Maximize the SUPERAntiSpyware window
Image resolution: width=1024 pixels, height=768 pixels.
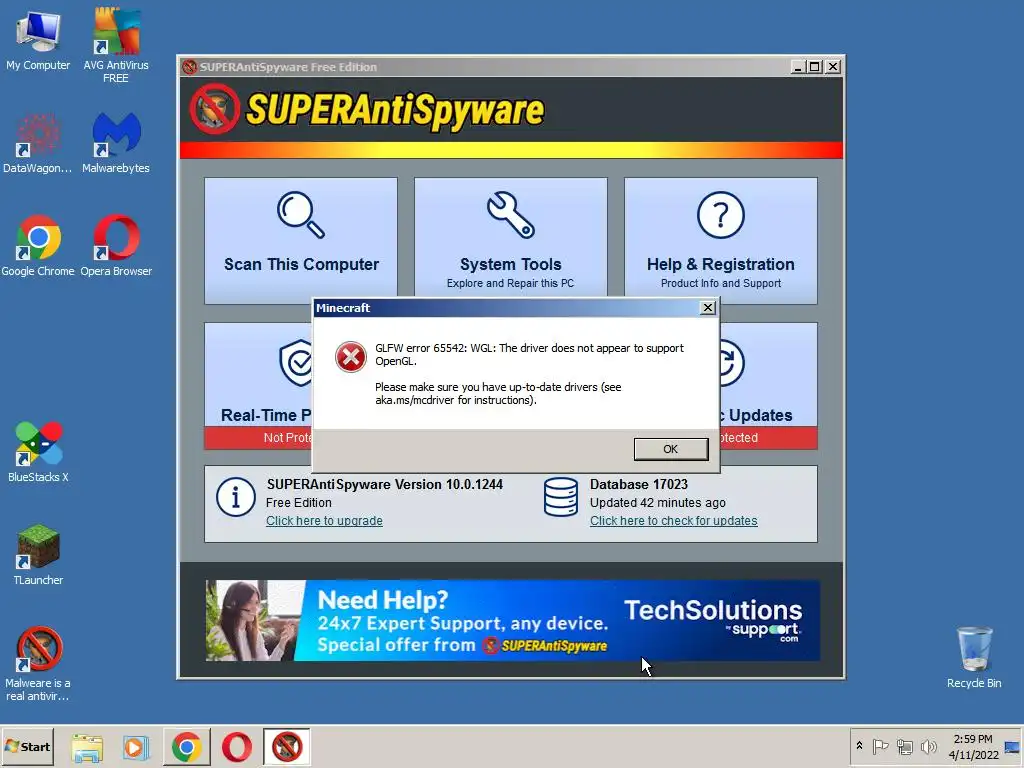click(x=814, y=67)
